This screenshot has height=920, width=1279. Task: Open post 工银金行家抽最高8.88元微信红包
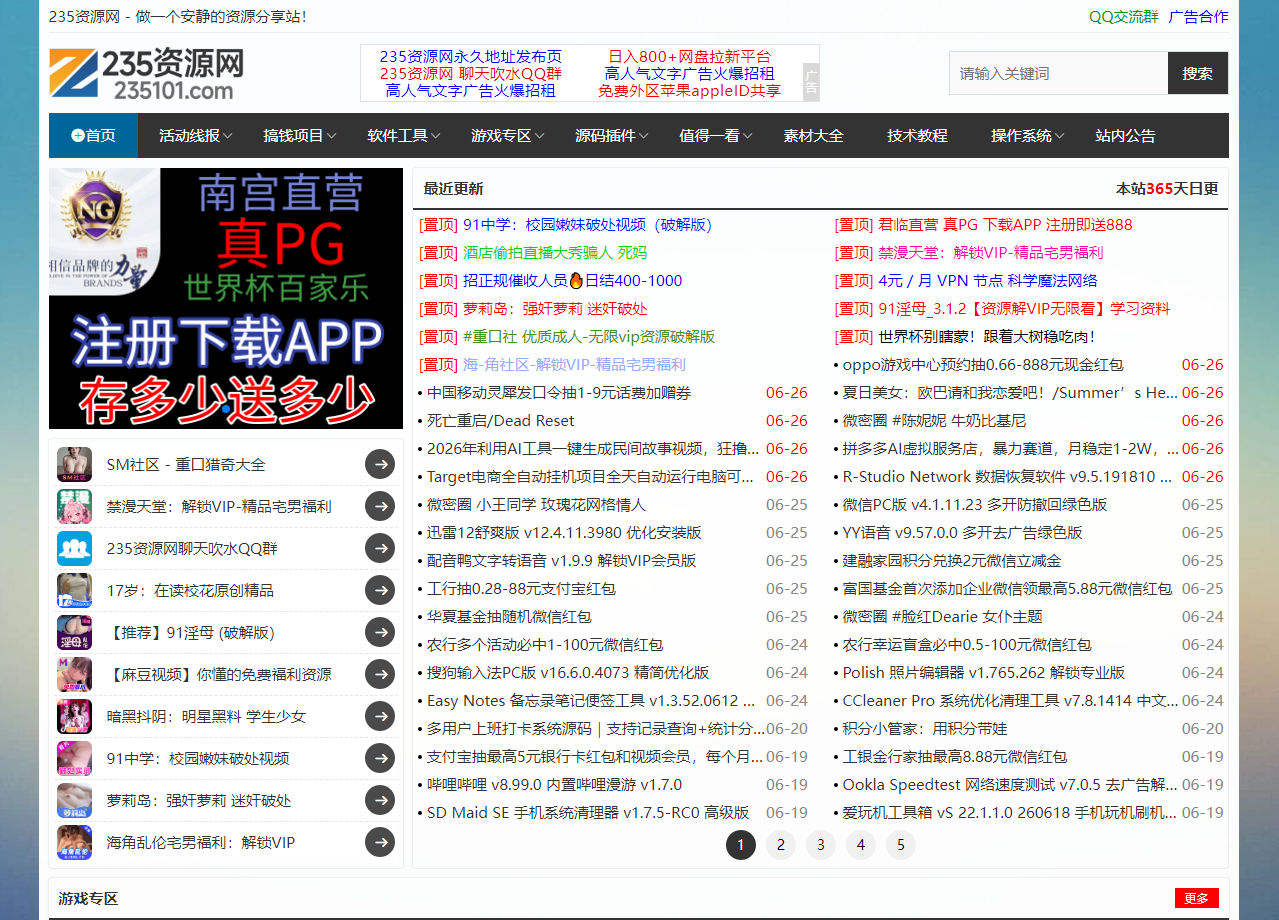(955, 757)
